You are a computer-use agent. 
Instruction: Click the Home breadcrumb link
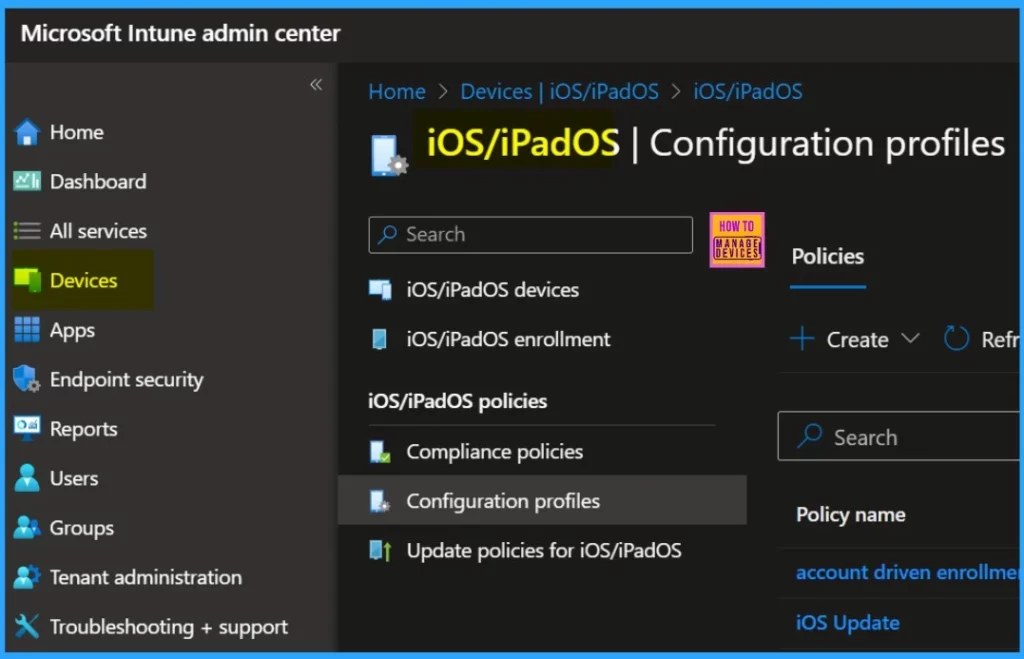[x=397, y=91]
